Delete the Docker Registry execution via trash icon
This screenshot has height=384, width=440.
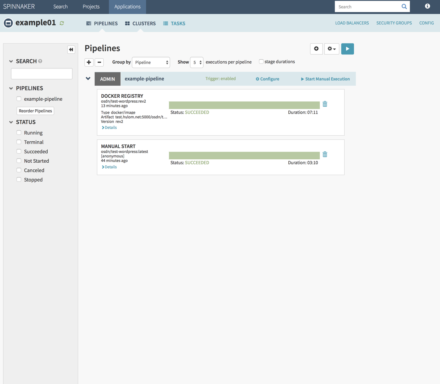pos(325,104)
